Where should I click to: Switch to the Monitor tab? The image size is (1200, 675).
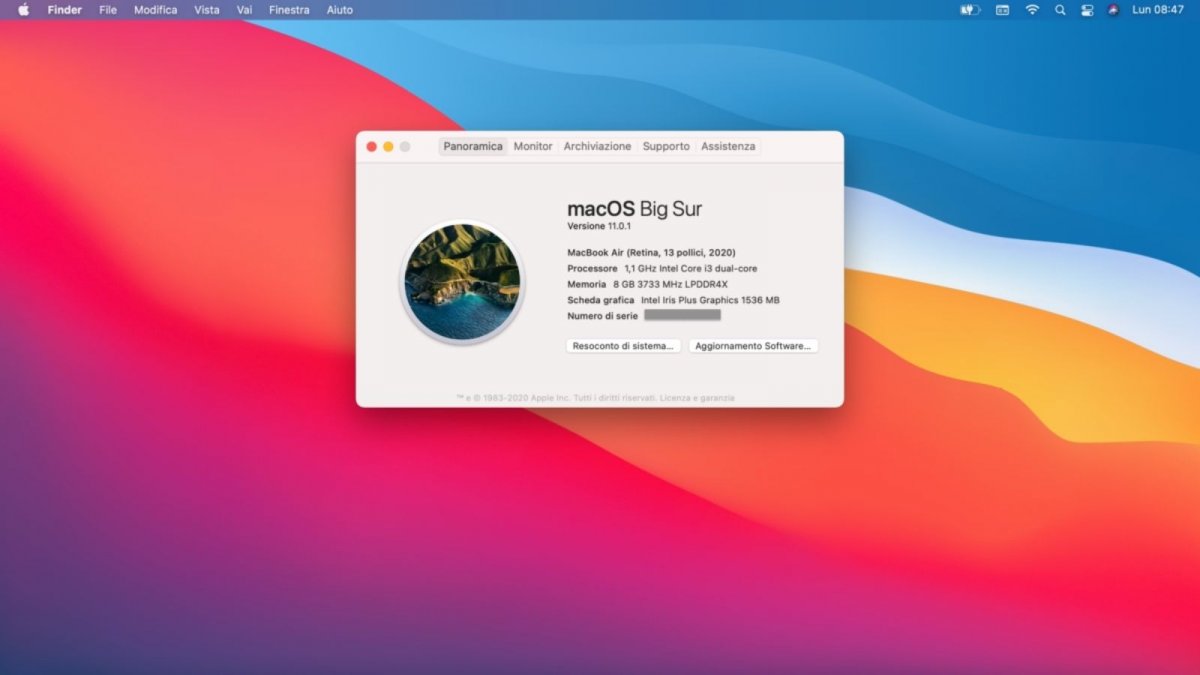[x=532, y=146]
